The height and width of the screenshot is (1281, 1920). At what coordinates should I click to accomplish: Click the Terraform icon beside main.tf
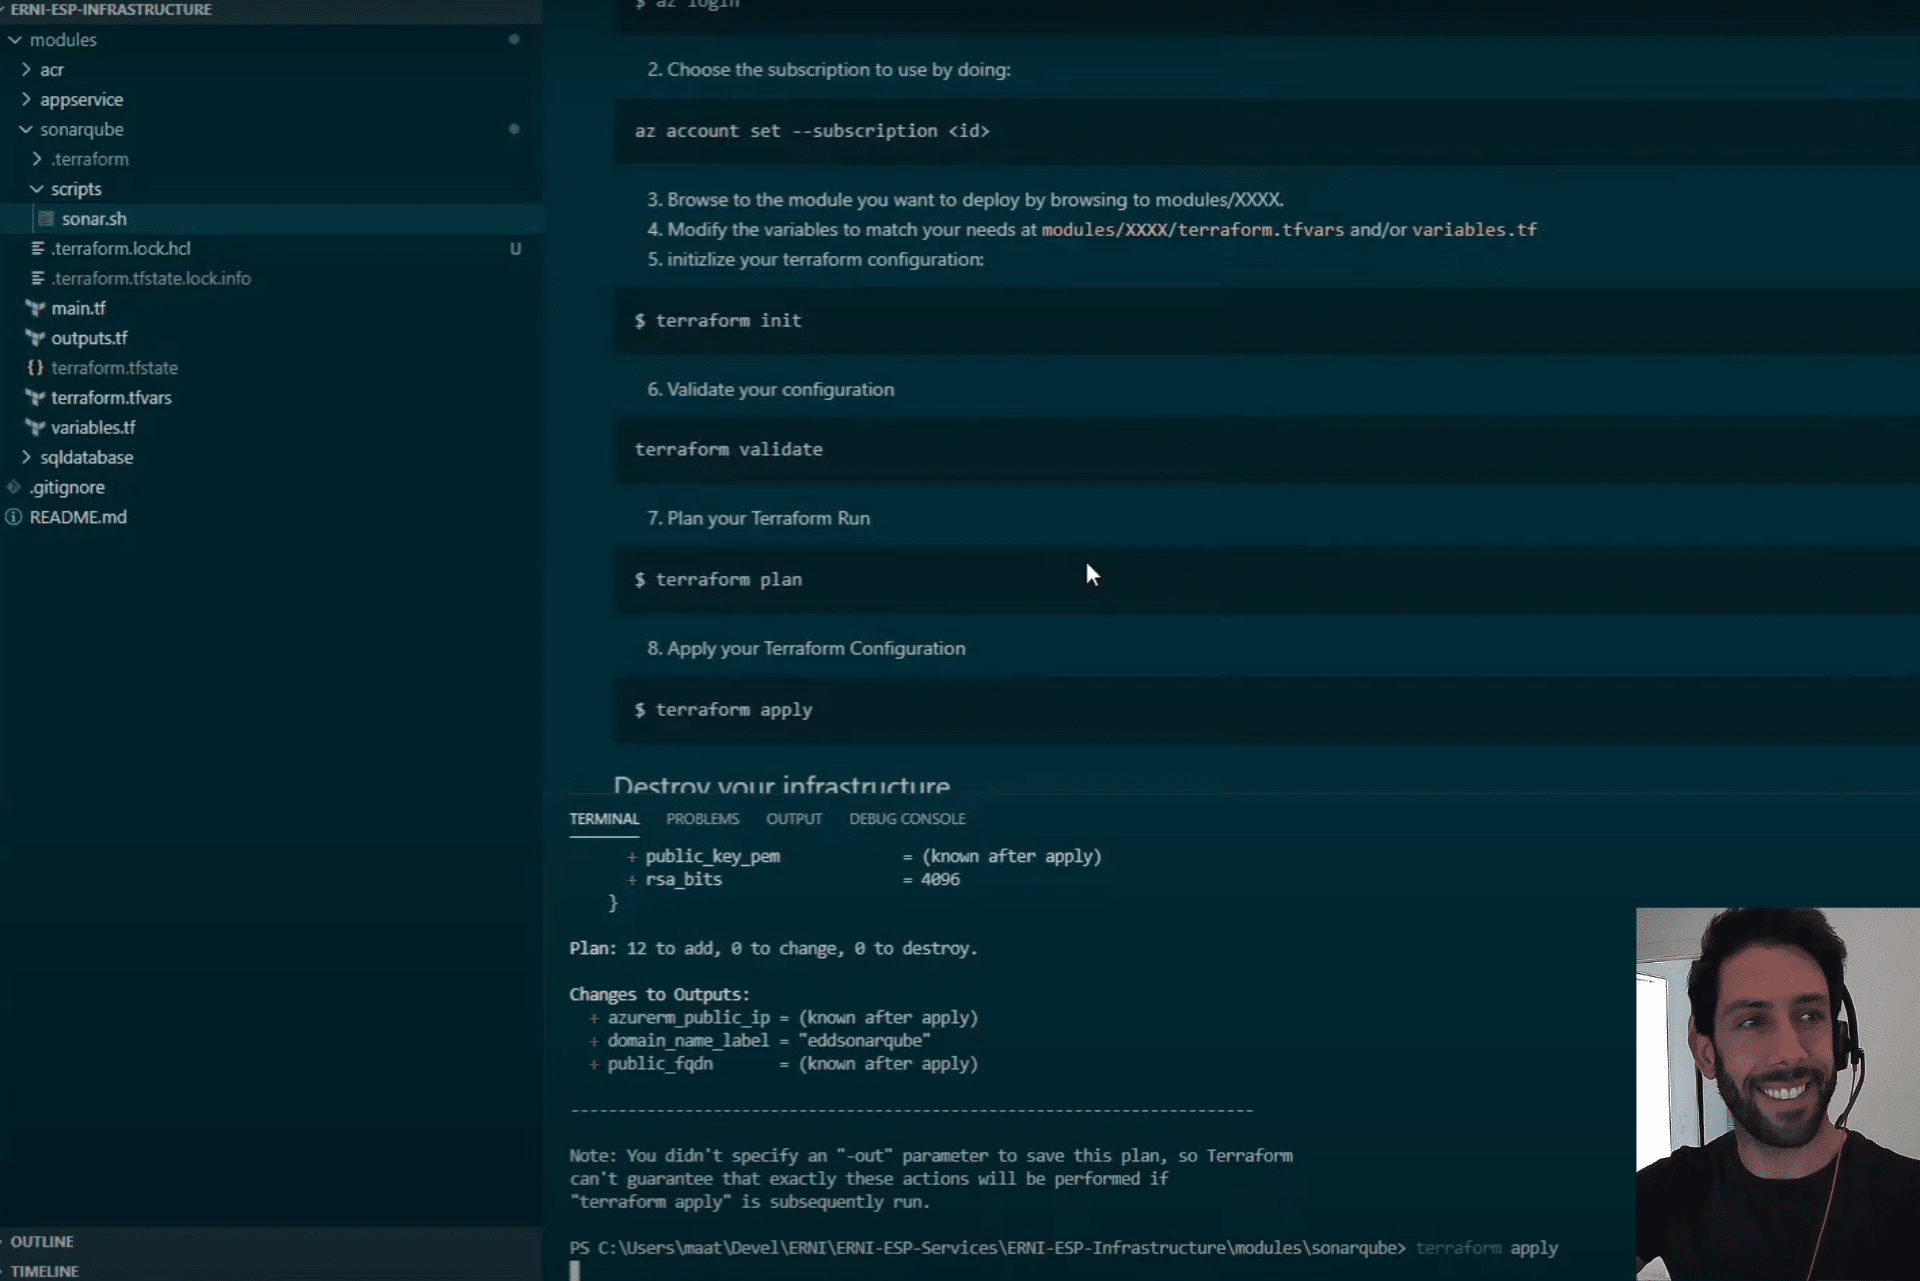(x=36, y=308)
